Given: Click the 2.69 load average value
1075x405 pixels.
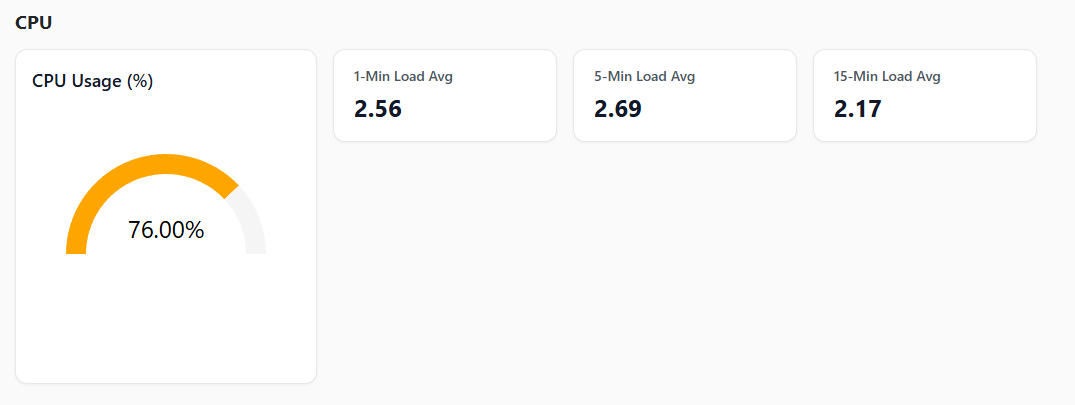Looking at the screenshot, I should pos(618,109).
